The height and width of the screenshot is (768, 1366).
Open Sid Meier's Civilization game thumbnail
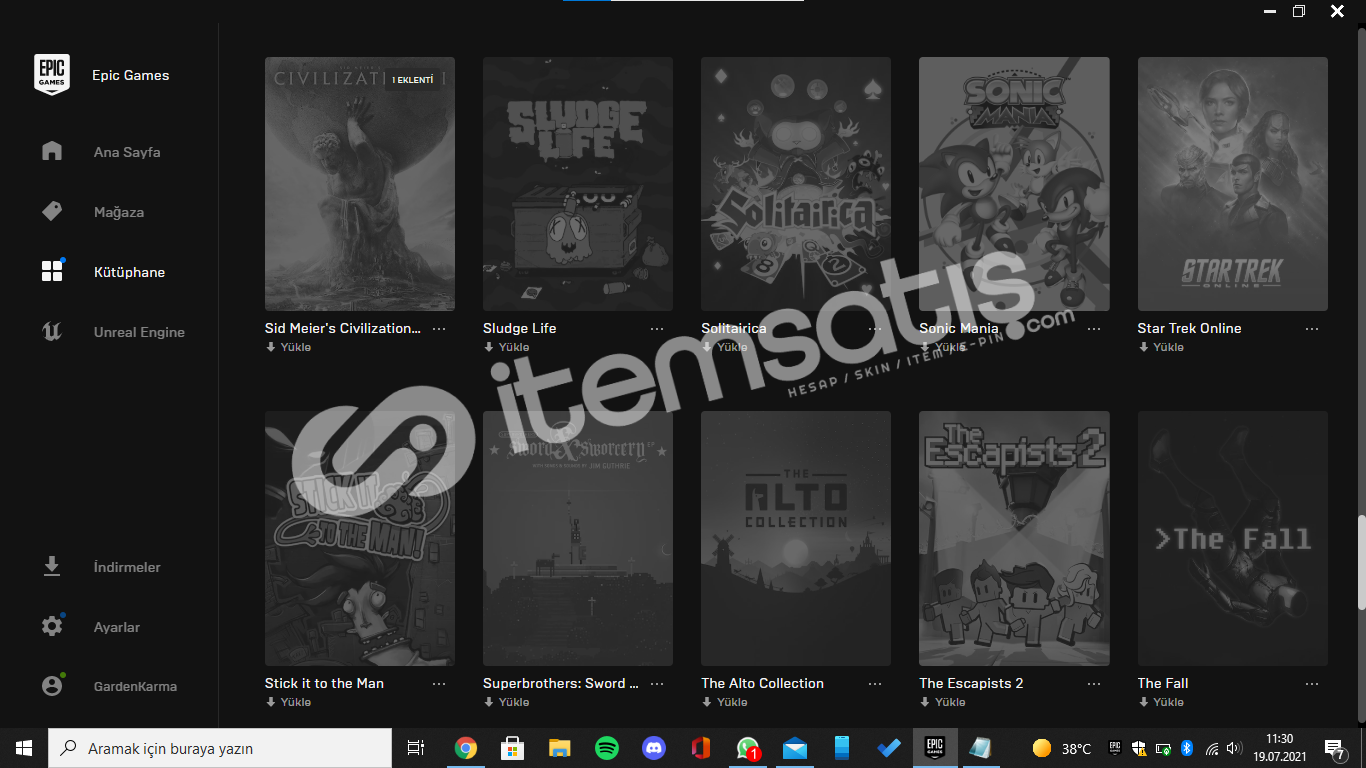360,184
